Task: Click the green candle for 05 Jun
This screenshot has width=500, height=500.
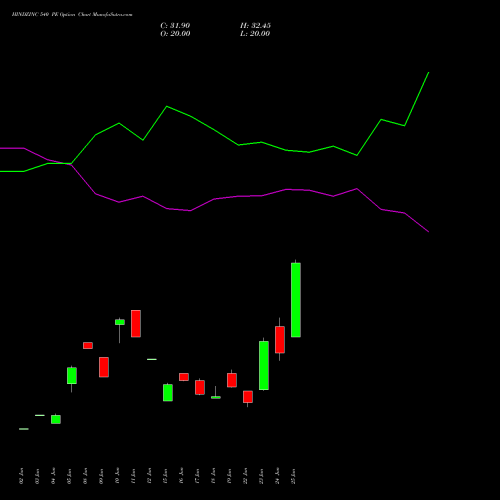Action: tap(72, 375)
